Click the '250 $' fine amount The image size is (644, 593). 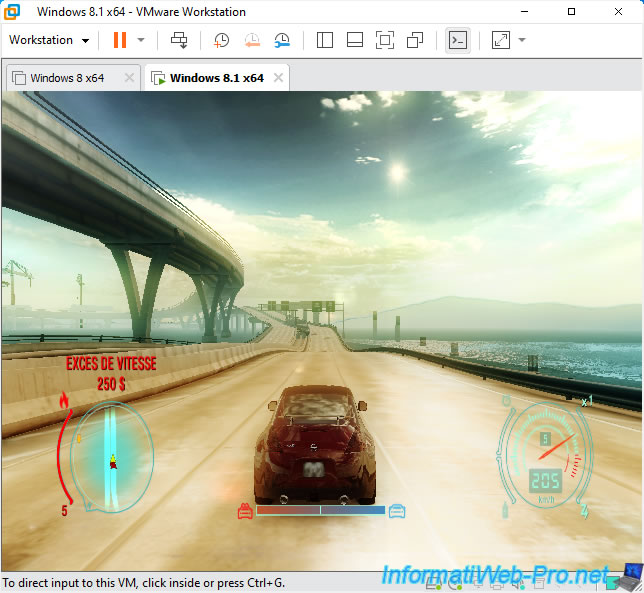click(111, 384)
